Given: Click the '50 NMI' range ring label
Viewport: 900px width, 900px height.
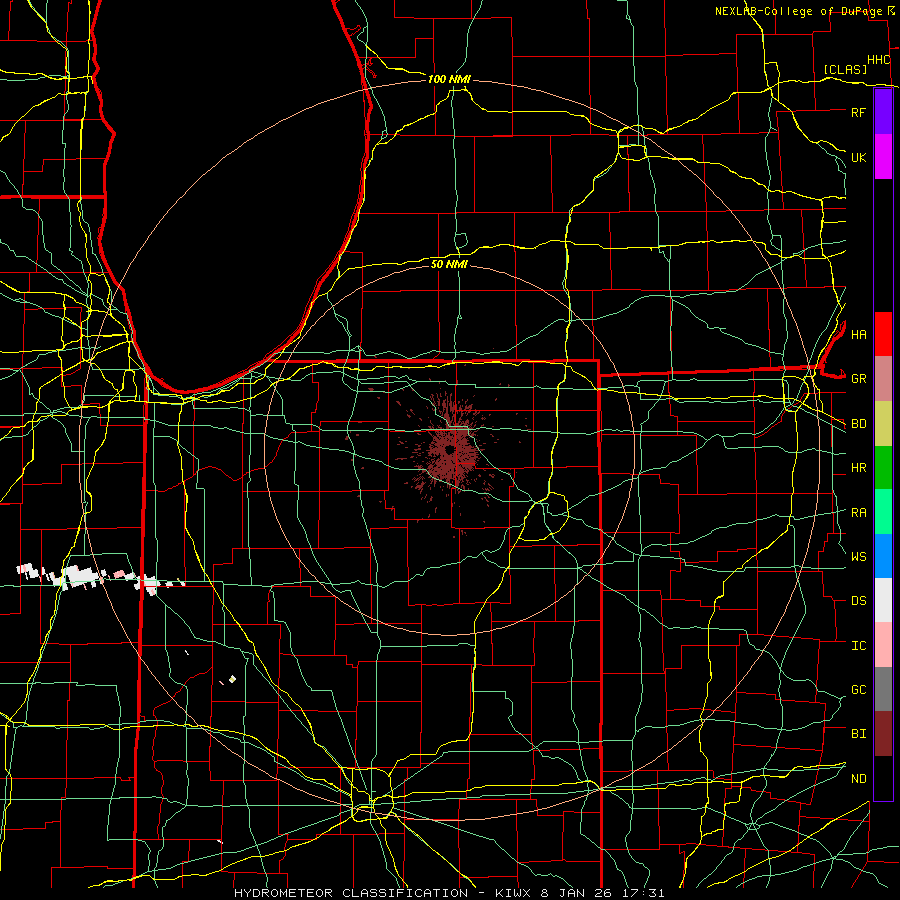Looking at the screenshot, I should click(449, 264).
